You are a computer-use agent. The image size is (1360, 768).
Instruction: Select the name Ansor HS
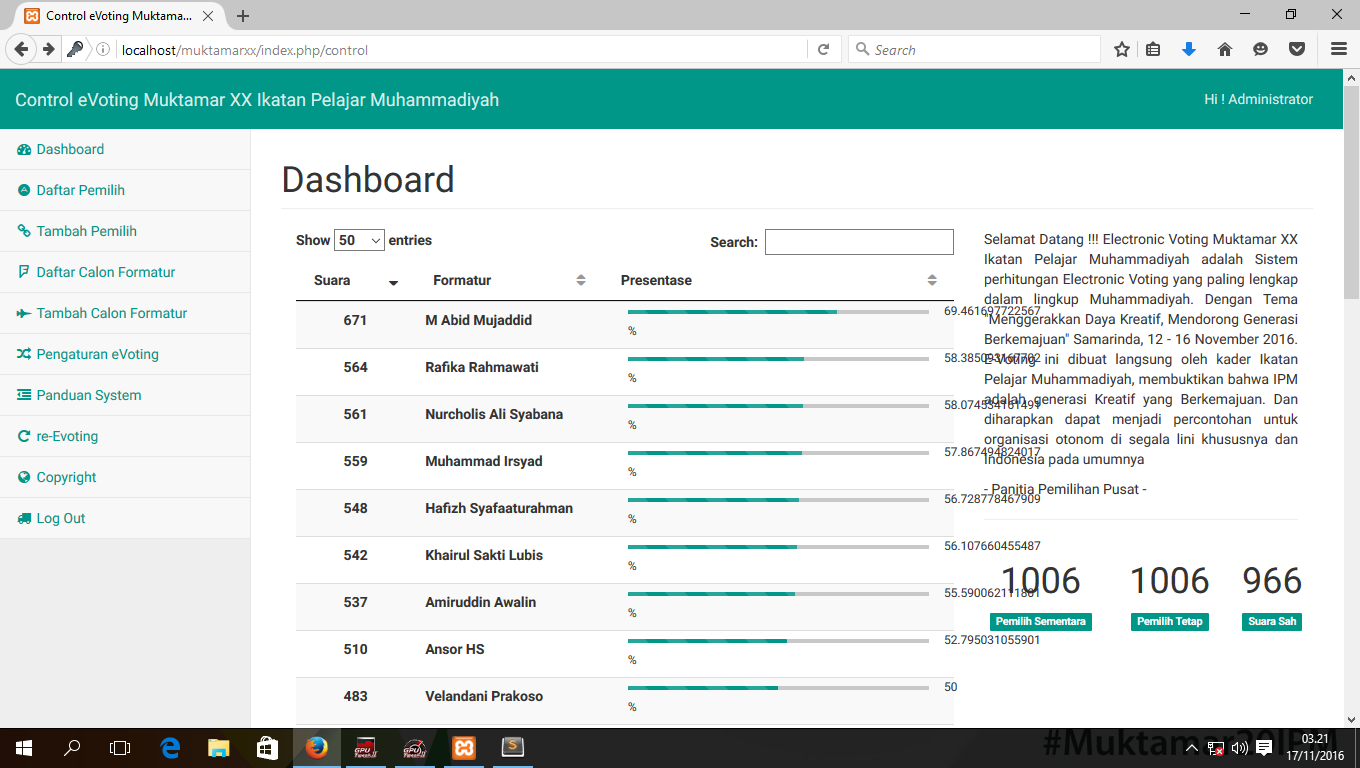tap(455, 649)
